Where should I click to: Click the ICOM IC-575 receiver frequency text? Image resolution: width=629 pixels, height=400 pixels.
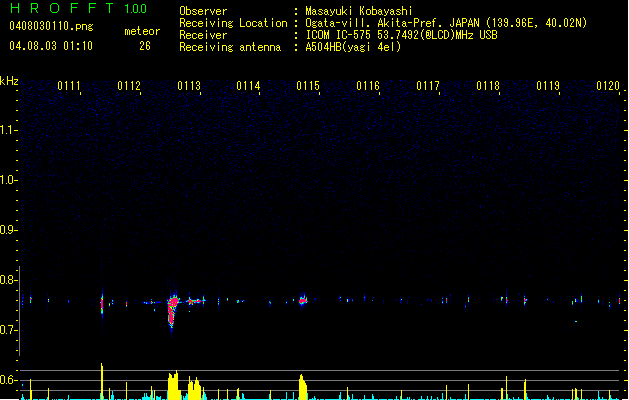[x=401, y=35]
